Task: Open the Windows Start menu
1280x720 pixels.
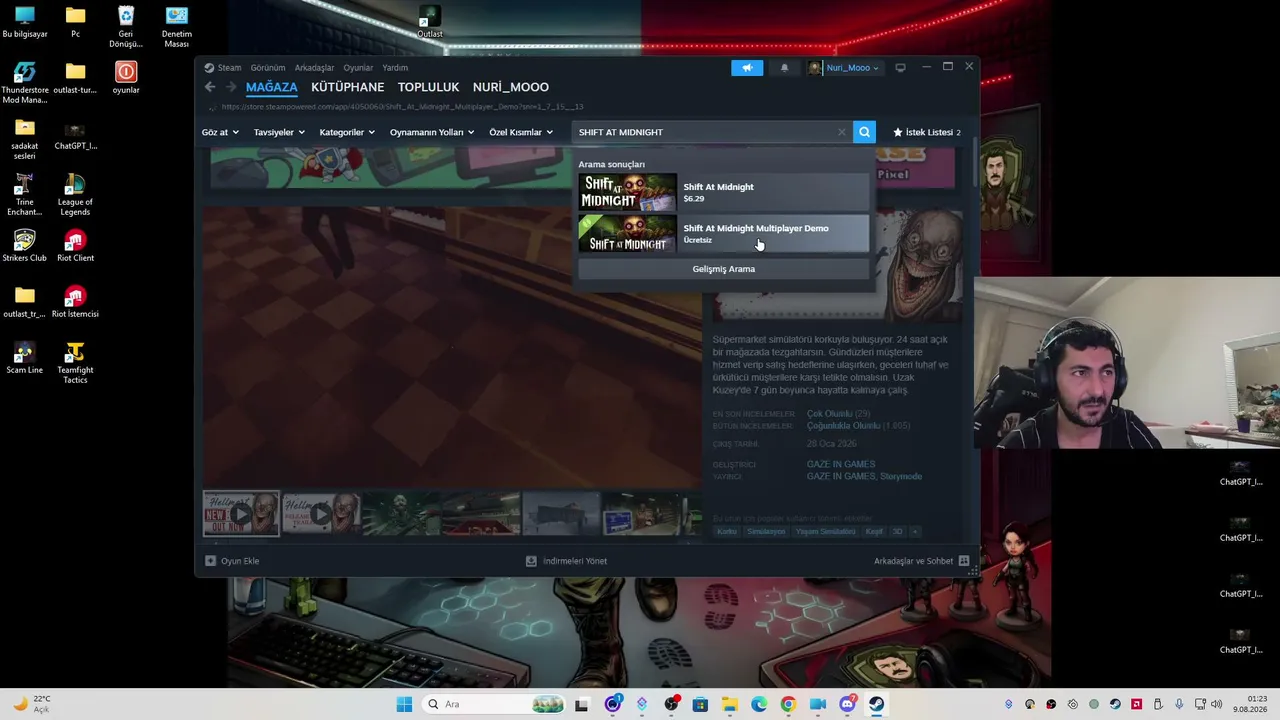Action: coord(404,704)
